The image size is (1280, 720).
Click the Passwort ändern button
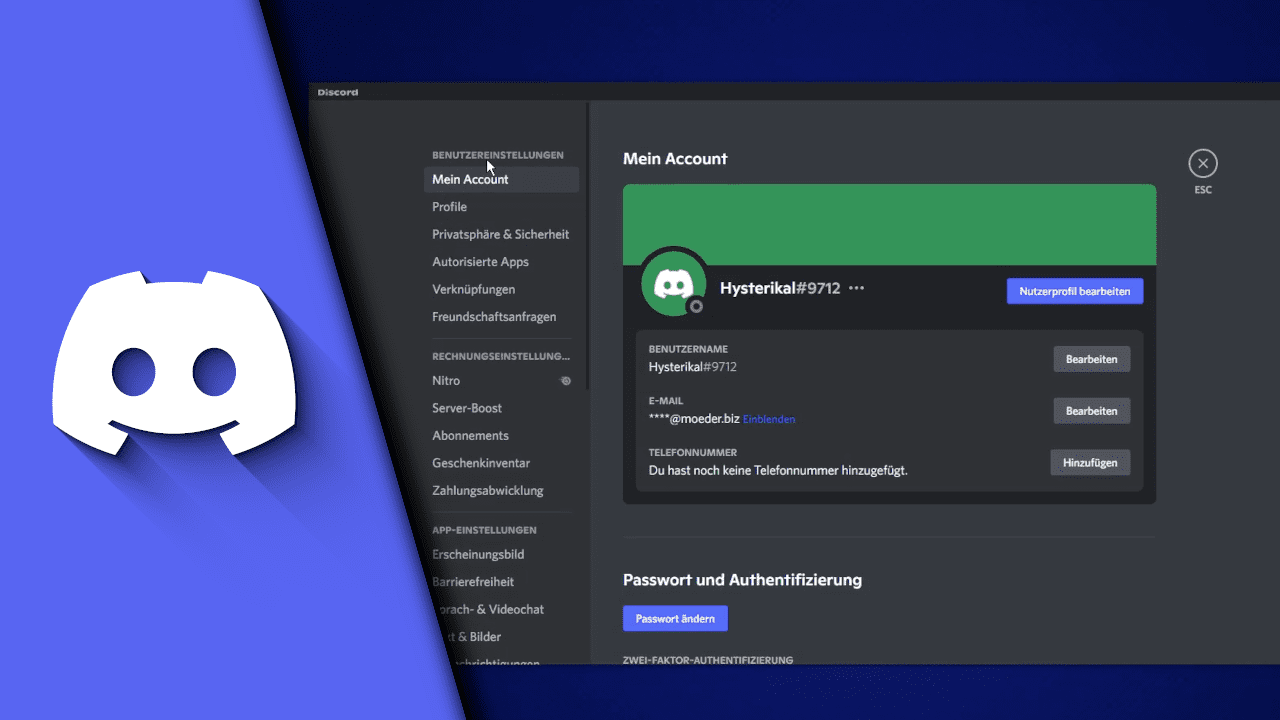point(675,619)
